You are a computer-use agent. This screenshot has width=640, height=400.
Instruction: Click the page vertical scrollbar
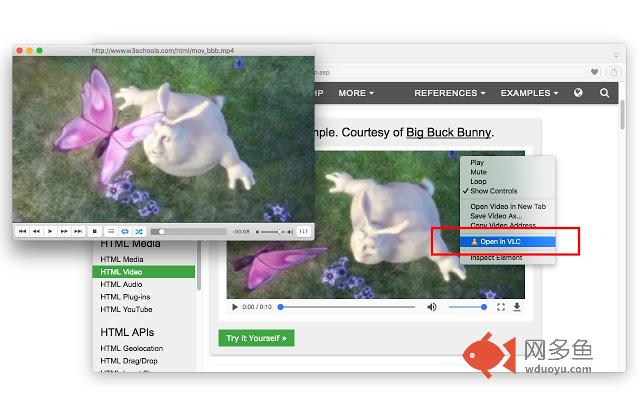tap(622, 115)
